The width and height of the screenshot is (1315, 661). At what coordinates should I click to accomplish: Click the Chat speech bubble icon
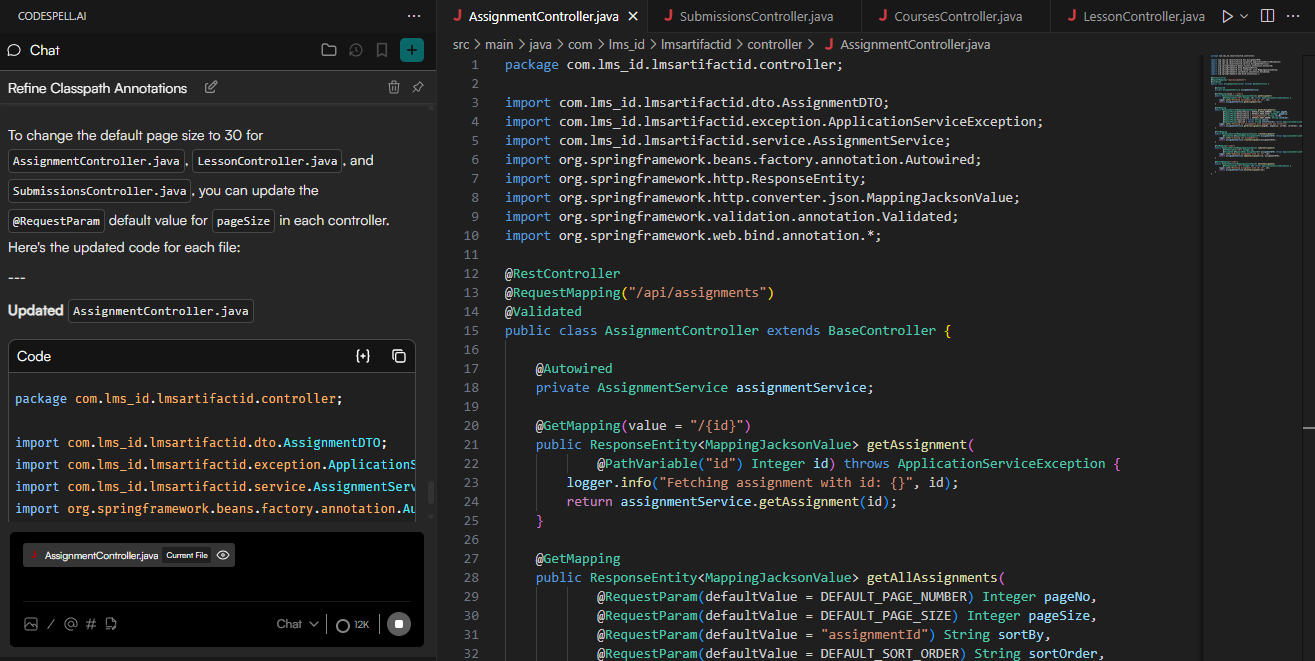(14, 50)
